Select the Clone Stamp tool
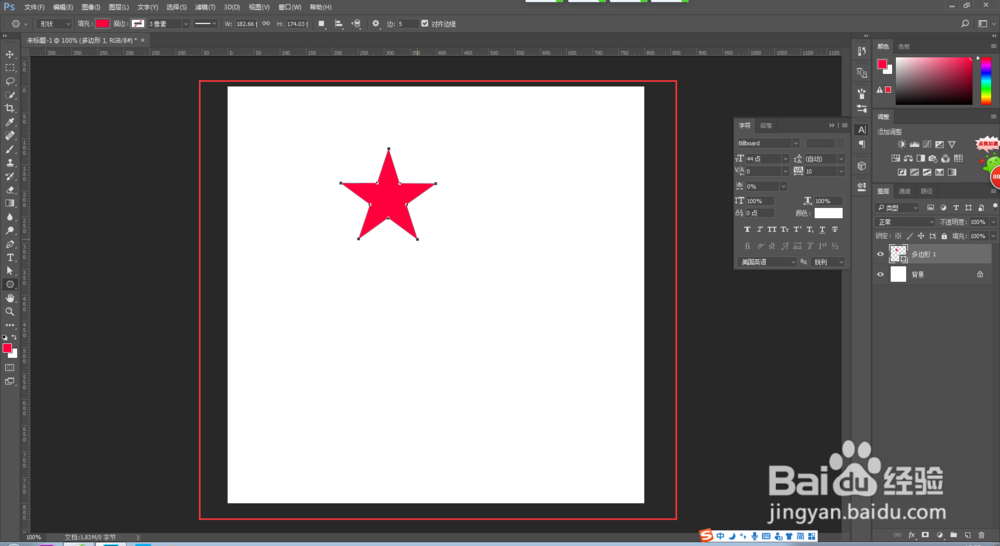The image size is (1000, 546). [x=10, y=163]
